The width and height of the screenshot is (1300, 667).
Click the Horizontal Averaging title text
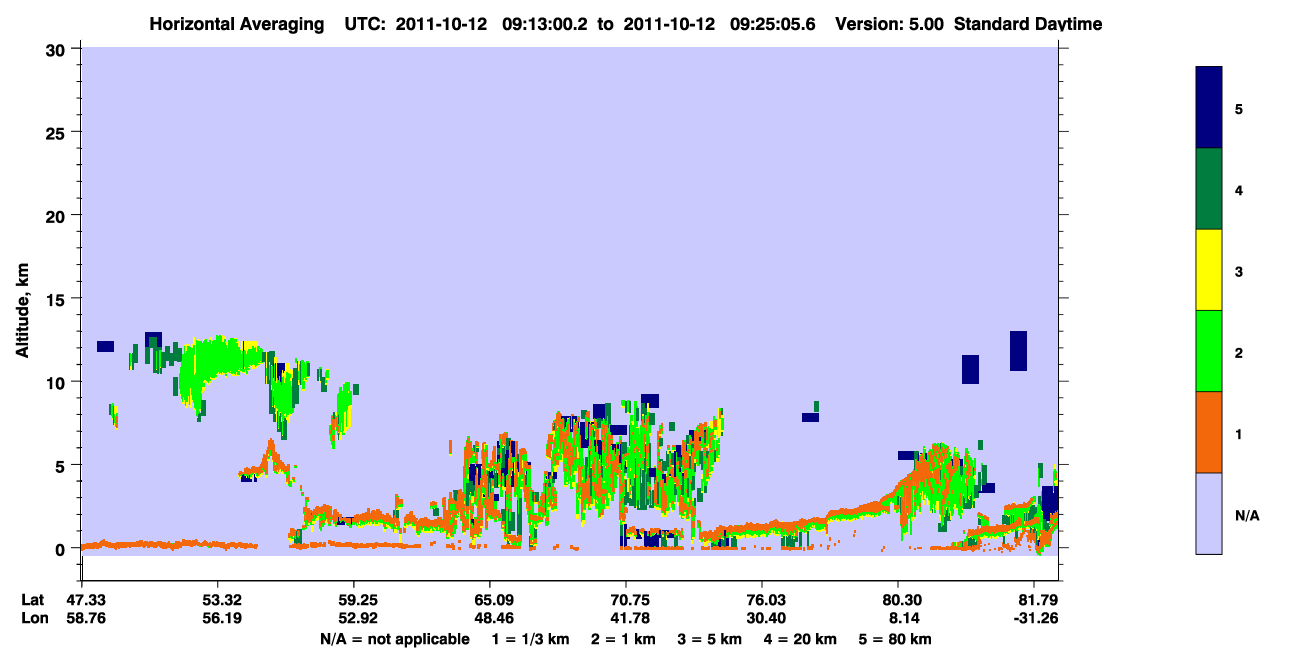(x=236, y=24)
